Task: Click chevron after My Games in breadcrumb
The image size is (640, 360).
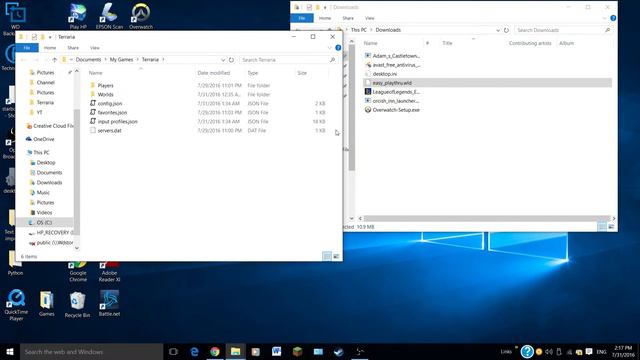Action: coord(137,60)
